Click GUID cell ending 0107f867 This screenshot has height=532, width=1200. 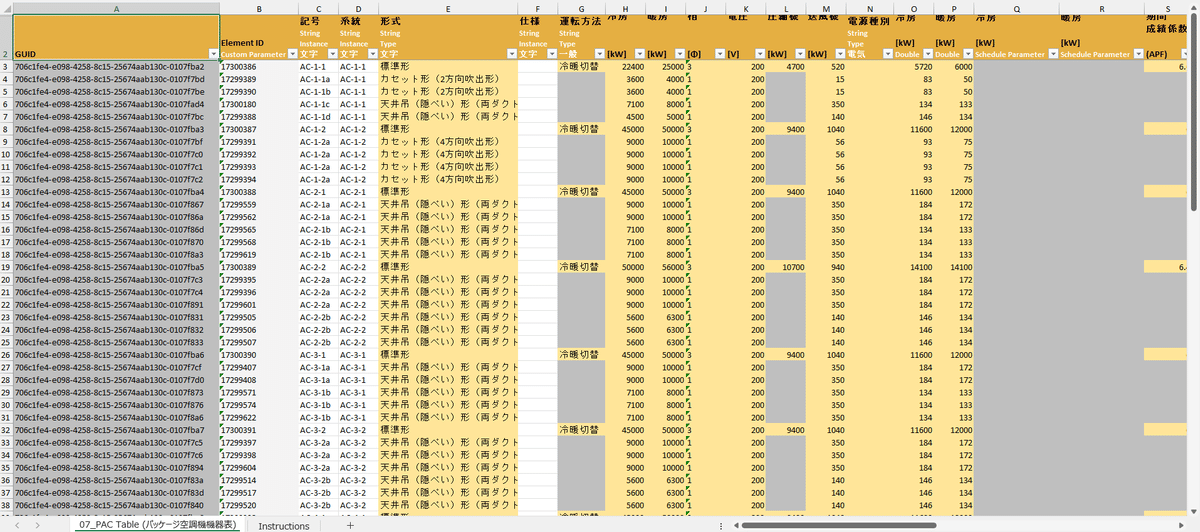pyautogui.click(x=116, y=204)
